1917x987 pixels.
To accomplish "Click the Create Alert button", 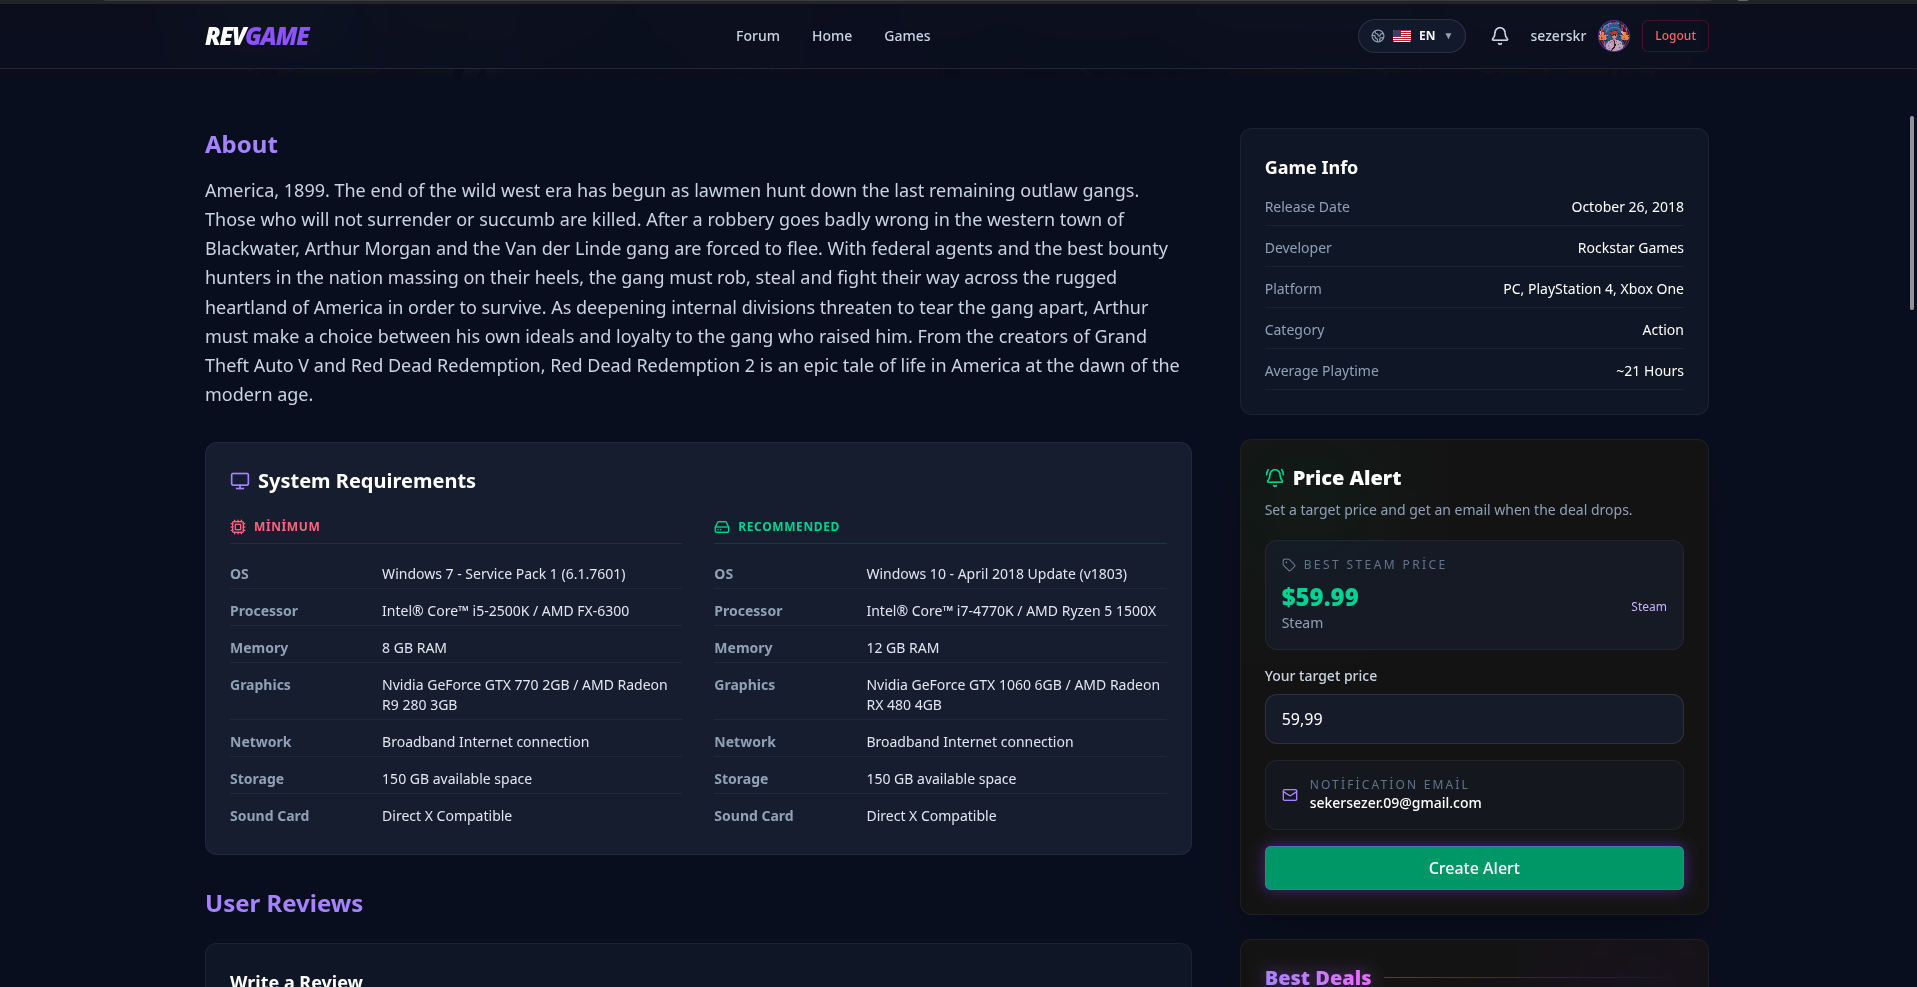I will point(1474,868).
